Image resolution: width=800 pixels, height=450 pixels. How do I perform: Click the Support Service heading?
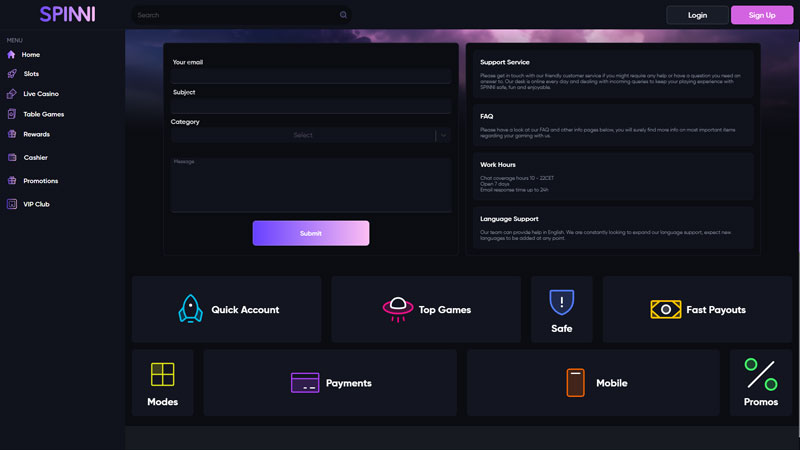click(x=505, y=62)
